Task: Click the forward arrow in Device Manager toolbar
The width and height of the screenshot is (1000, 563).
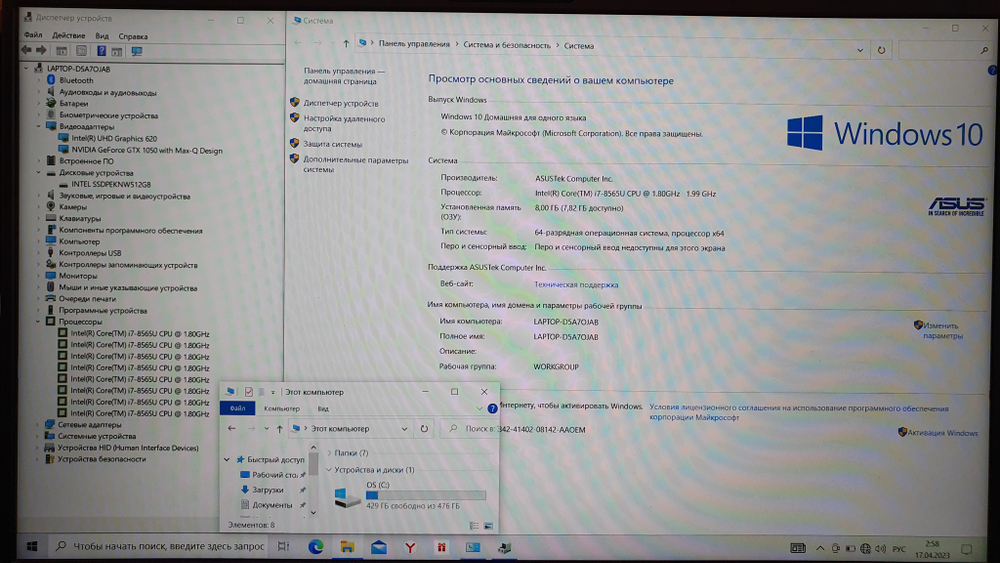Action: click(x=41, y=50)
